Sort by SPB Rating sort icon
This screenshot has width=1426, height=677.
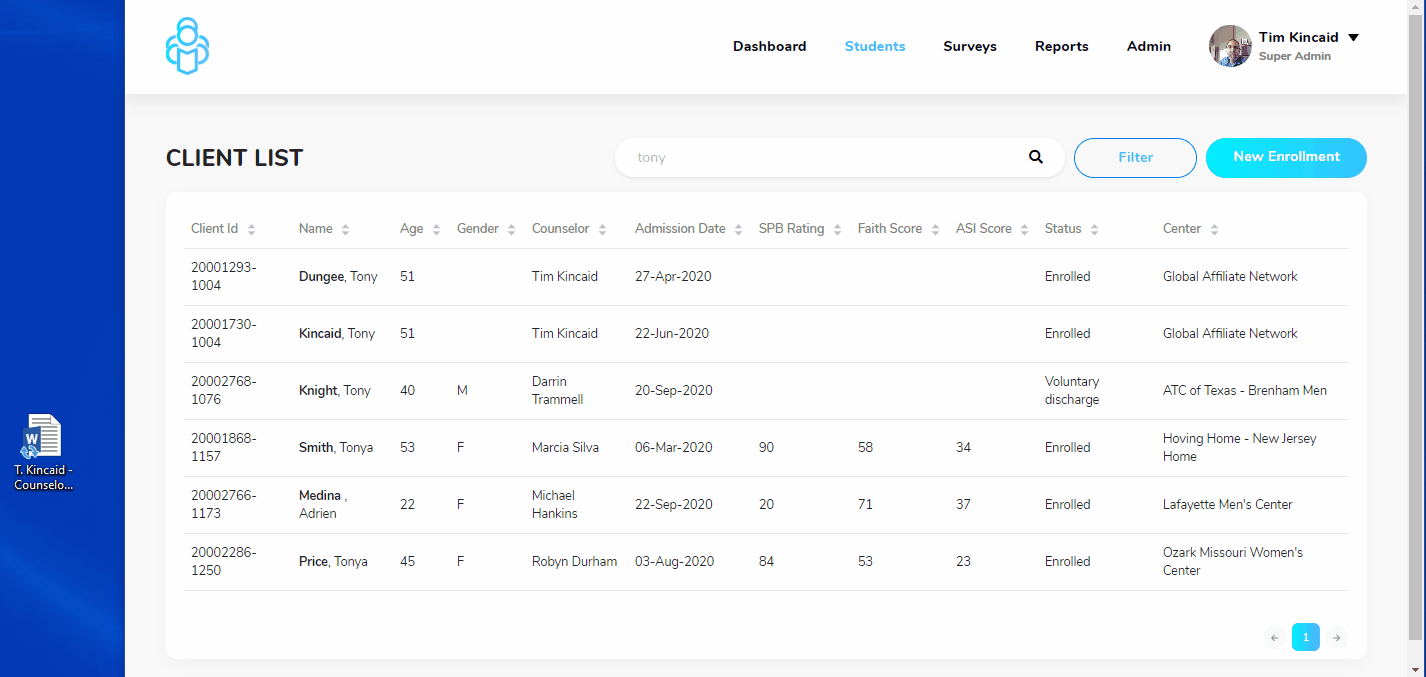coord(837,229)
